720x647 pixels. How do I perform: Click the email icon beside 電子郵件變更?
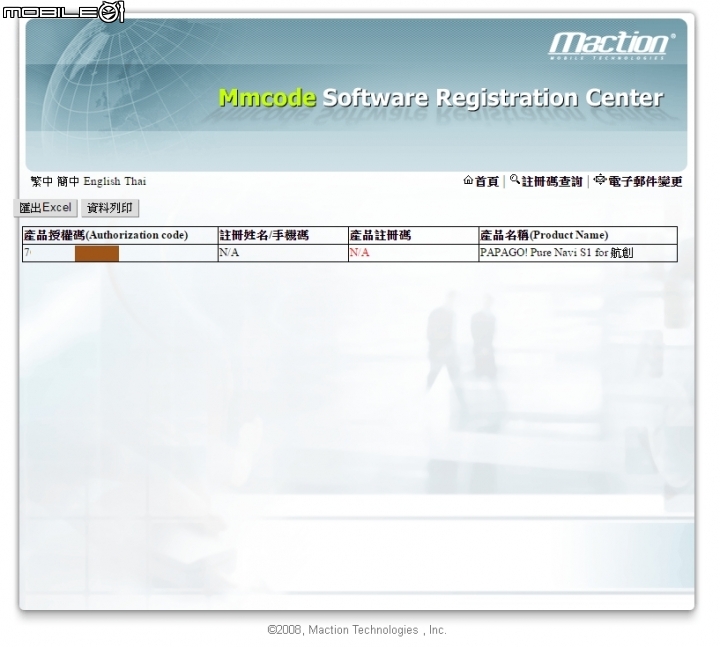600,180
